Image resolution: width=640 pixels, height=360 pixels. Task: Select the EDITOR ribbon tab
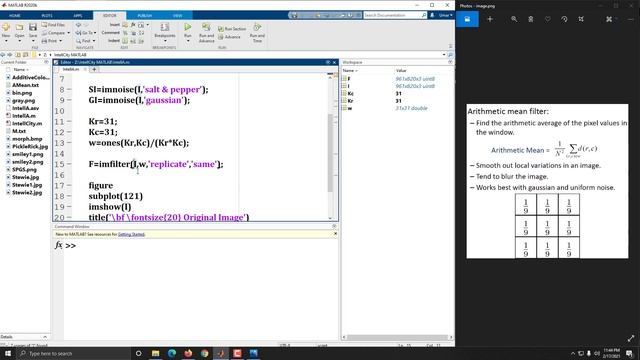(109, 16)
